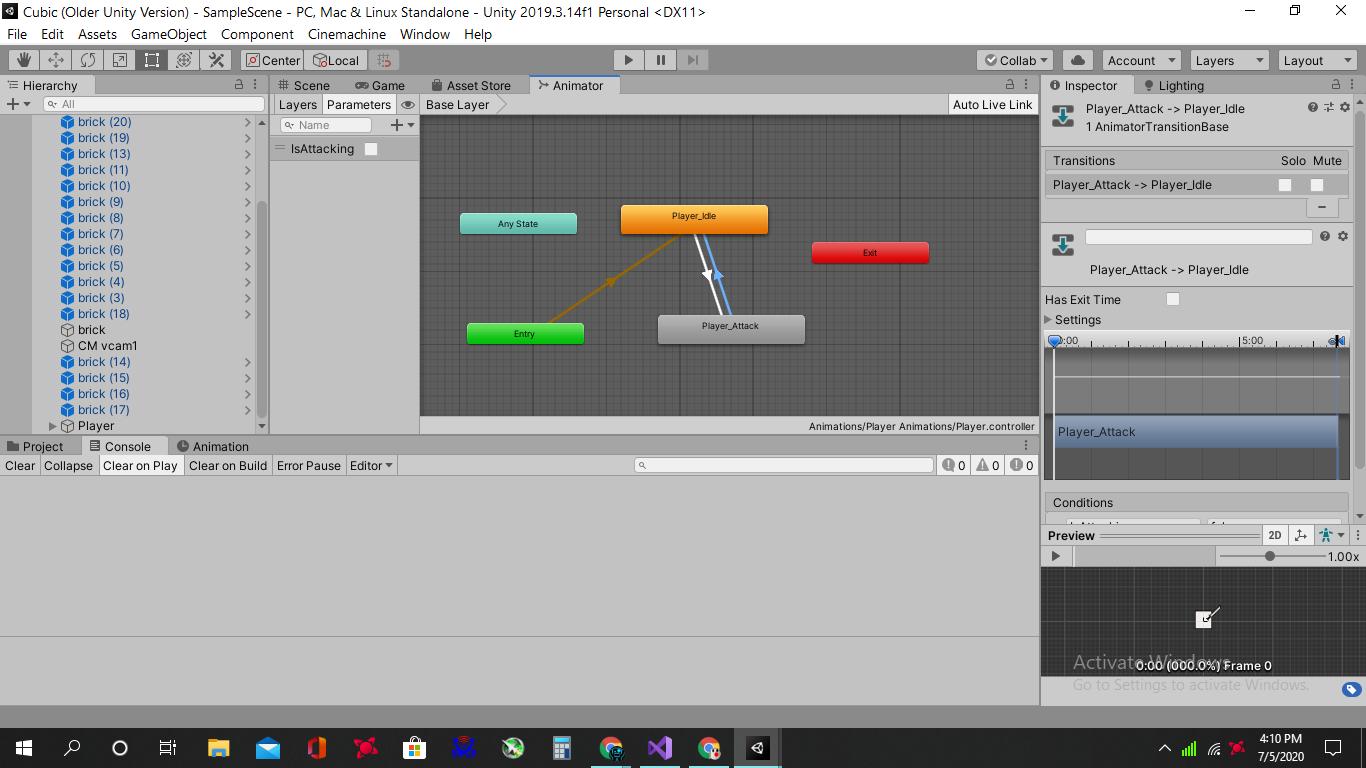This screenshot has width=1366, height=768.
Task: Open the Collab dropdown in the toolbar
Action: tap(1014, 60)
